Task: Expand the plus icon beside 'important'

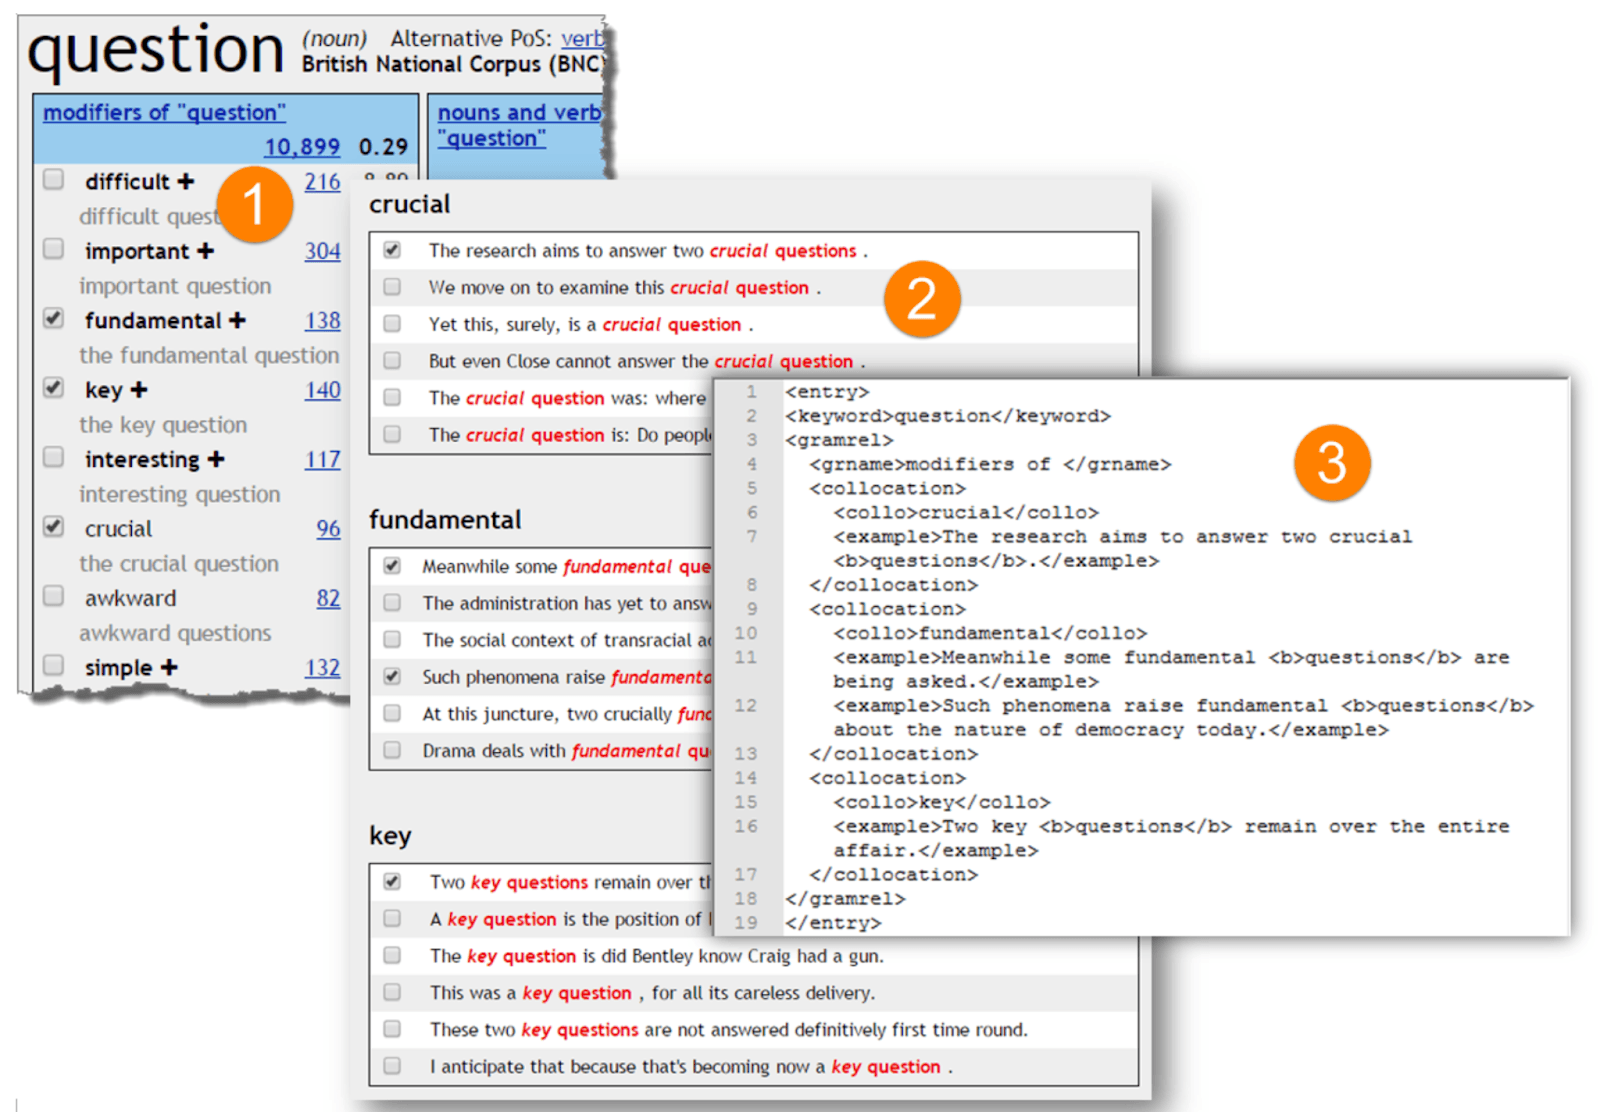Action: point(205,251)
